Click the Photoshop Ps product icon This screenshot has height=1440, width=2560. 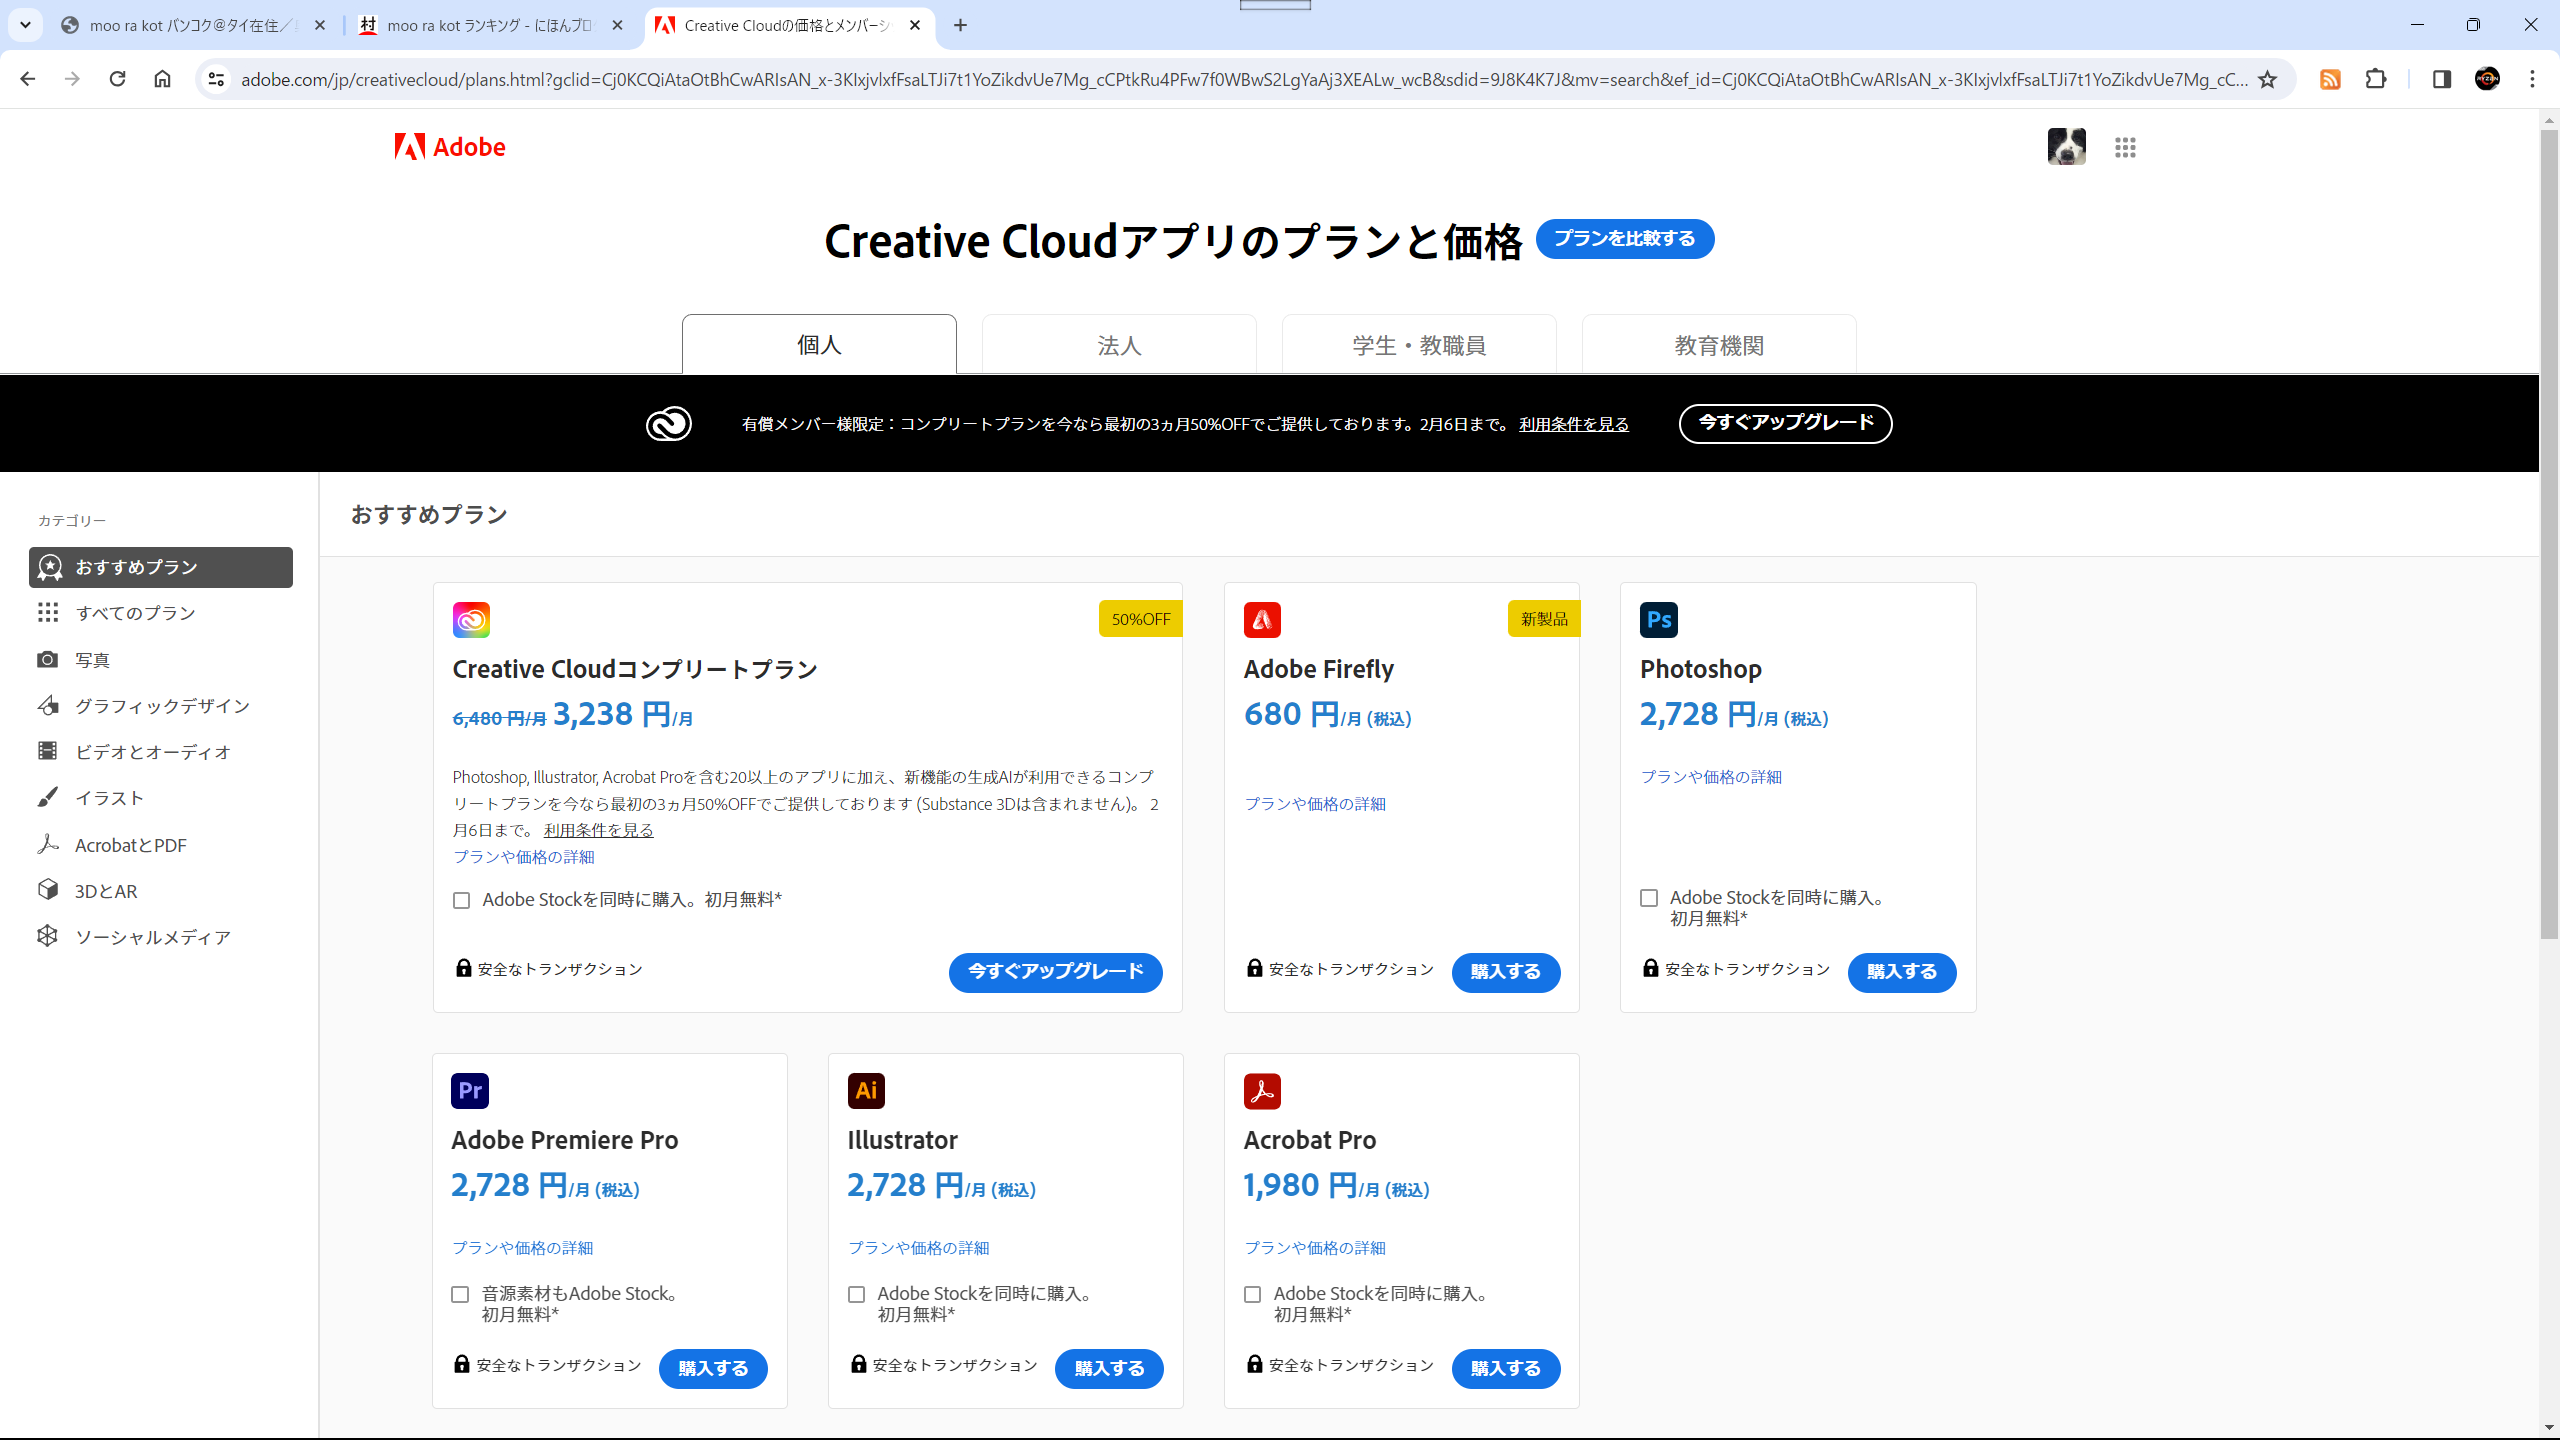point(1658,620)
